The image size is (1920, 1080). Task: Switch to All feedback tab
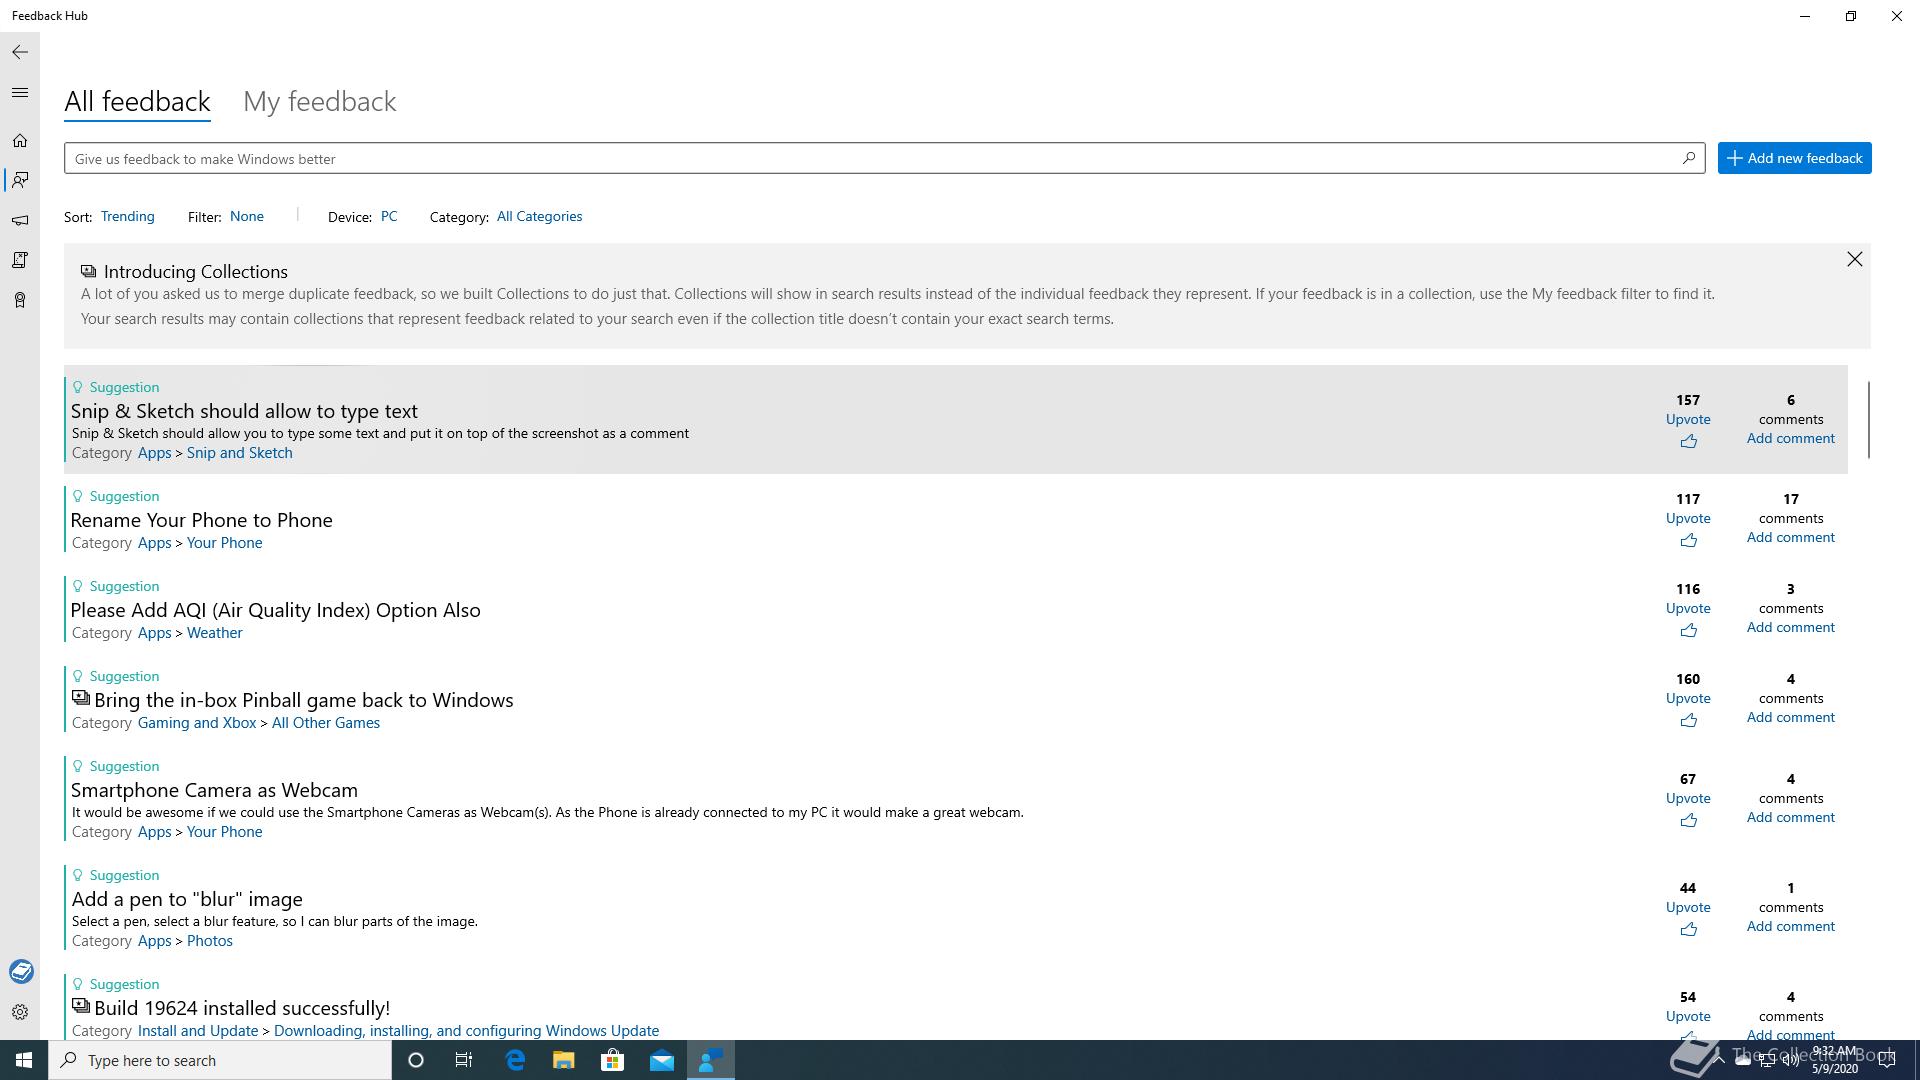(137, 101)
